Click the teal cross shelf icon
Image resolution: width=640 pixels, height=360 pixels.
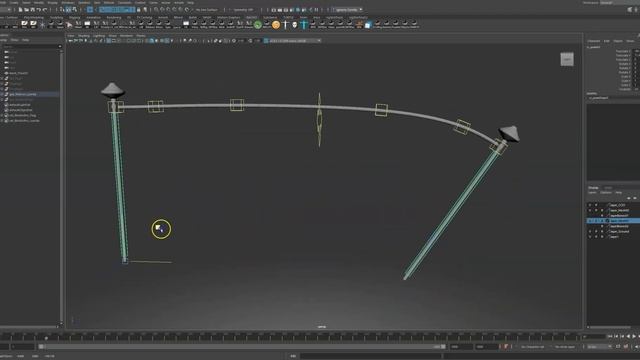coord(304,25)
